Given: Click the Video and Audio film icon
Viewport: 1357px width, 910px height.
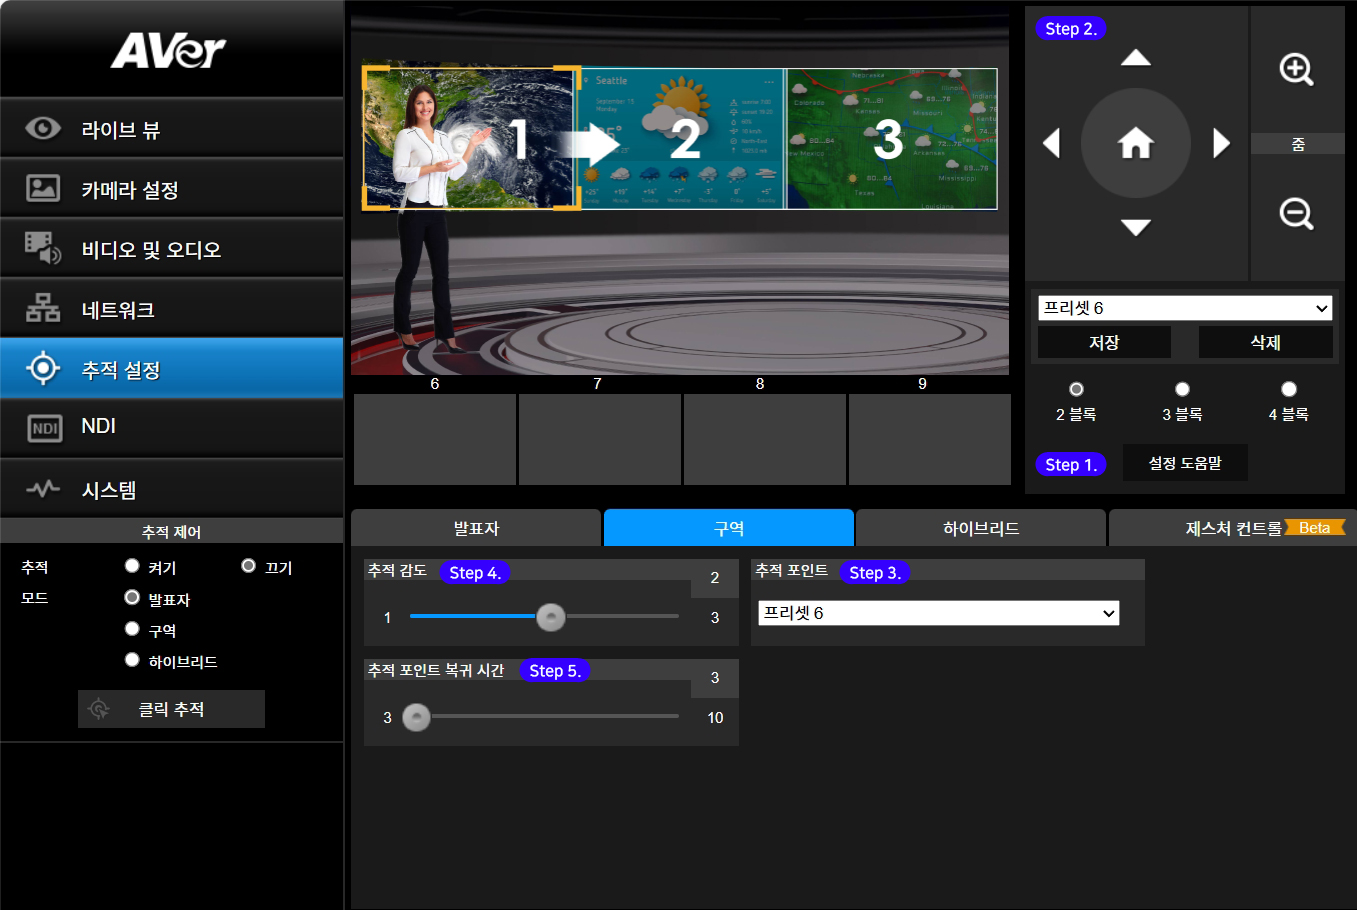Looking at the screenshot, I should tap(43, 248).
